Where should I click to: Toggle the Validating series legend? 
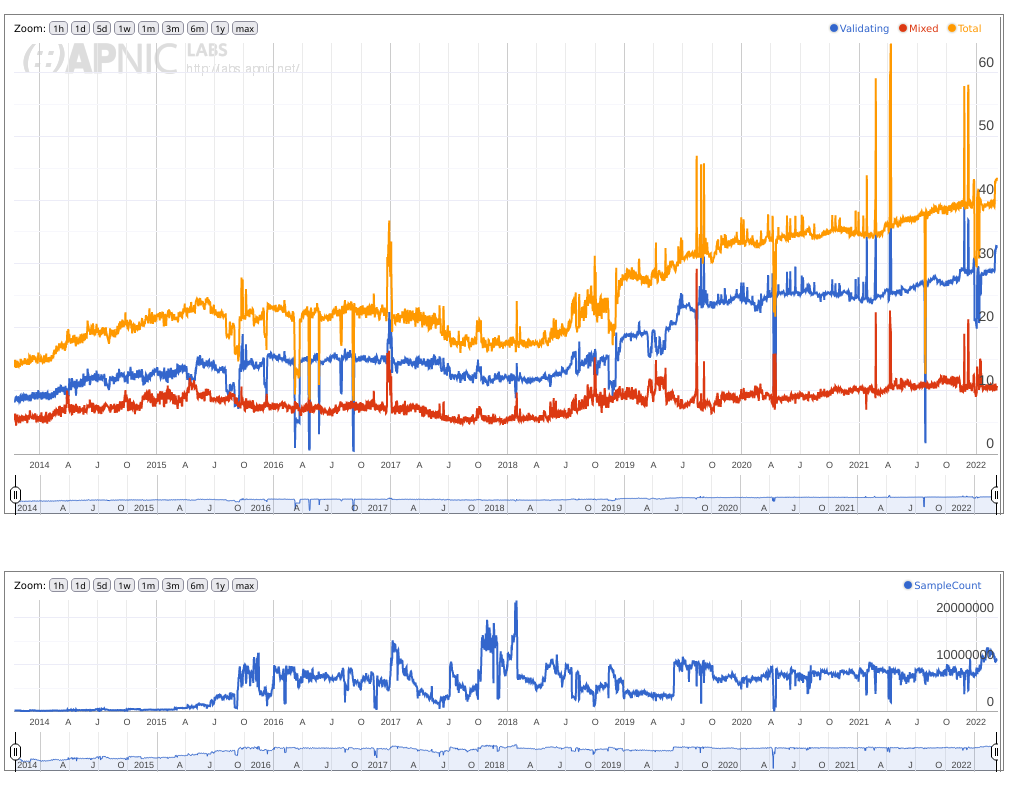859,29
